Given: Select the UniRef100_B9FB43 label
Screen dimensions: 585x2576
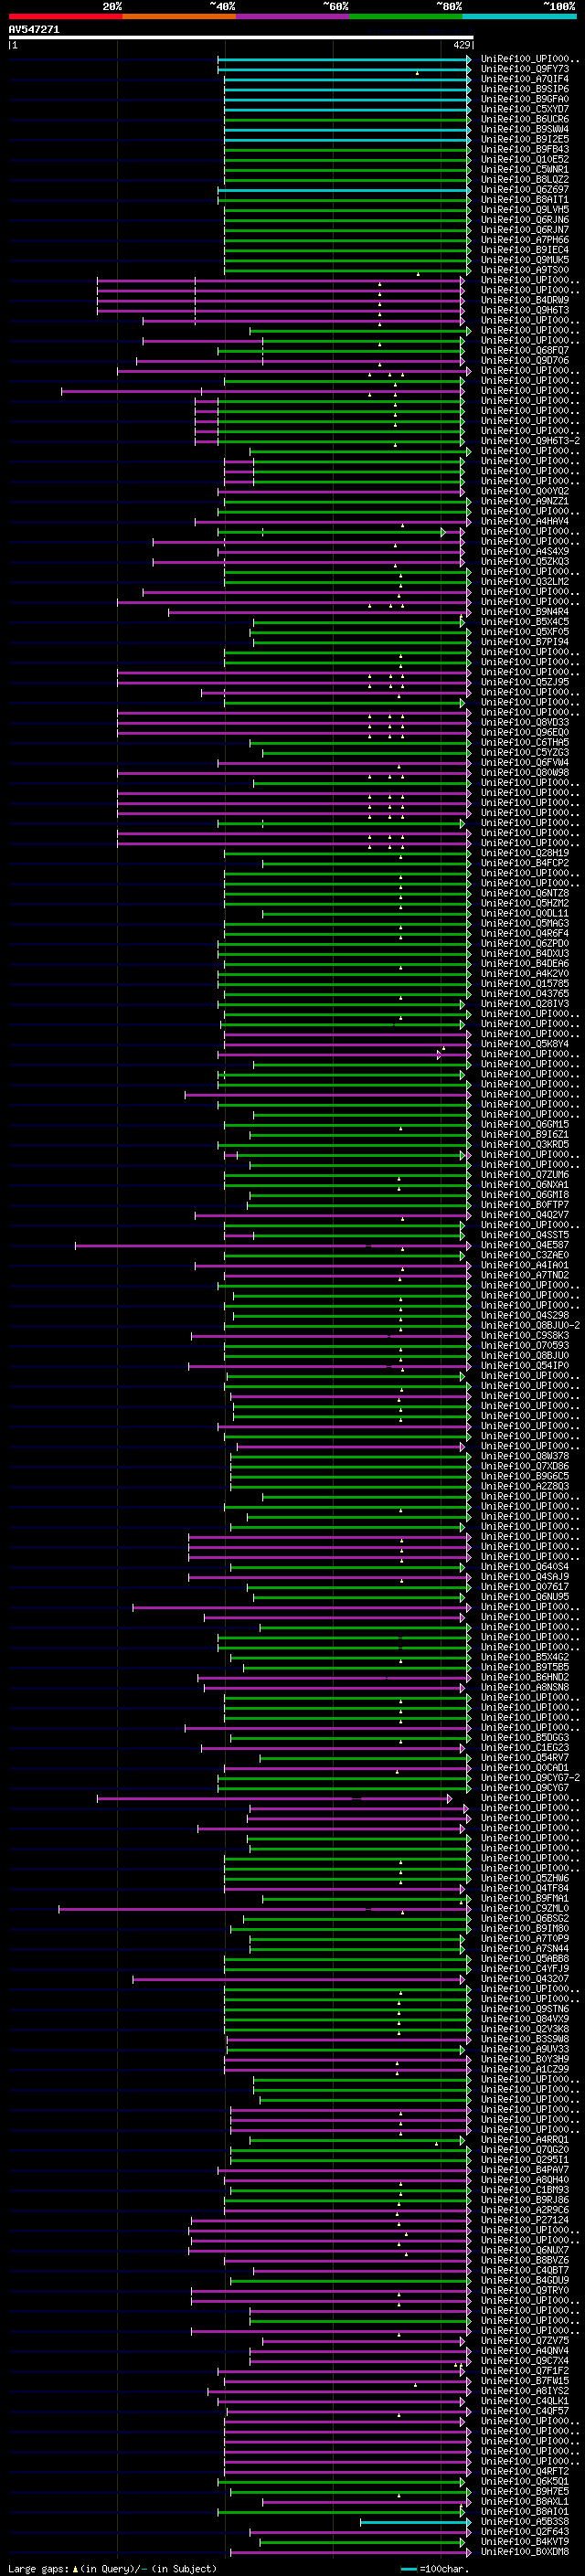Looking at the screenshot, I should (524, 149).
